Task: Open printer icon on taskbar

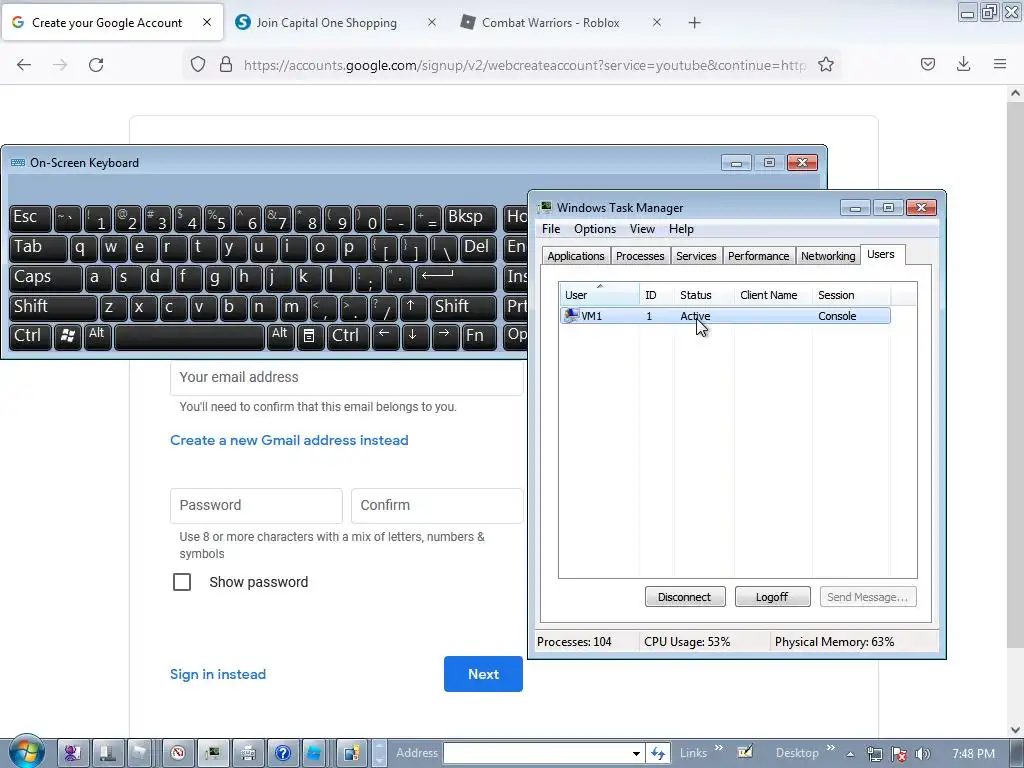Action: point(248,753)
